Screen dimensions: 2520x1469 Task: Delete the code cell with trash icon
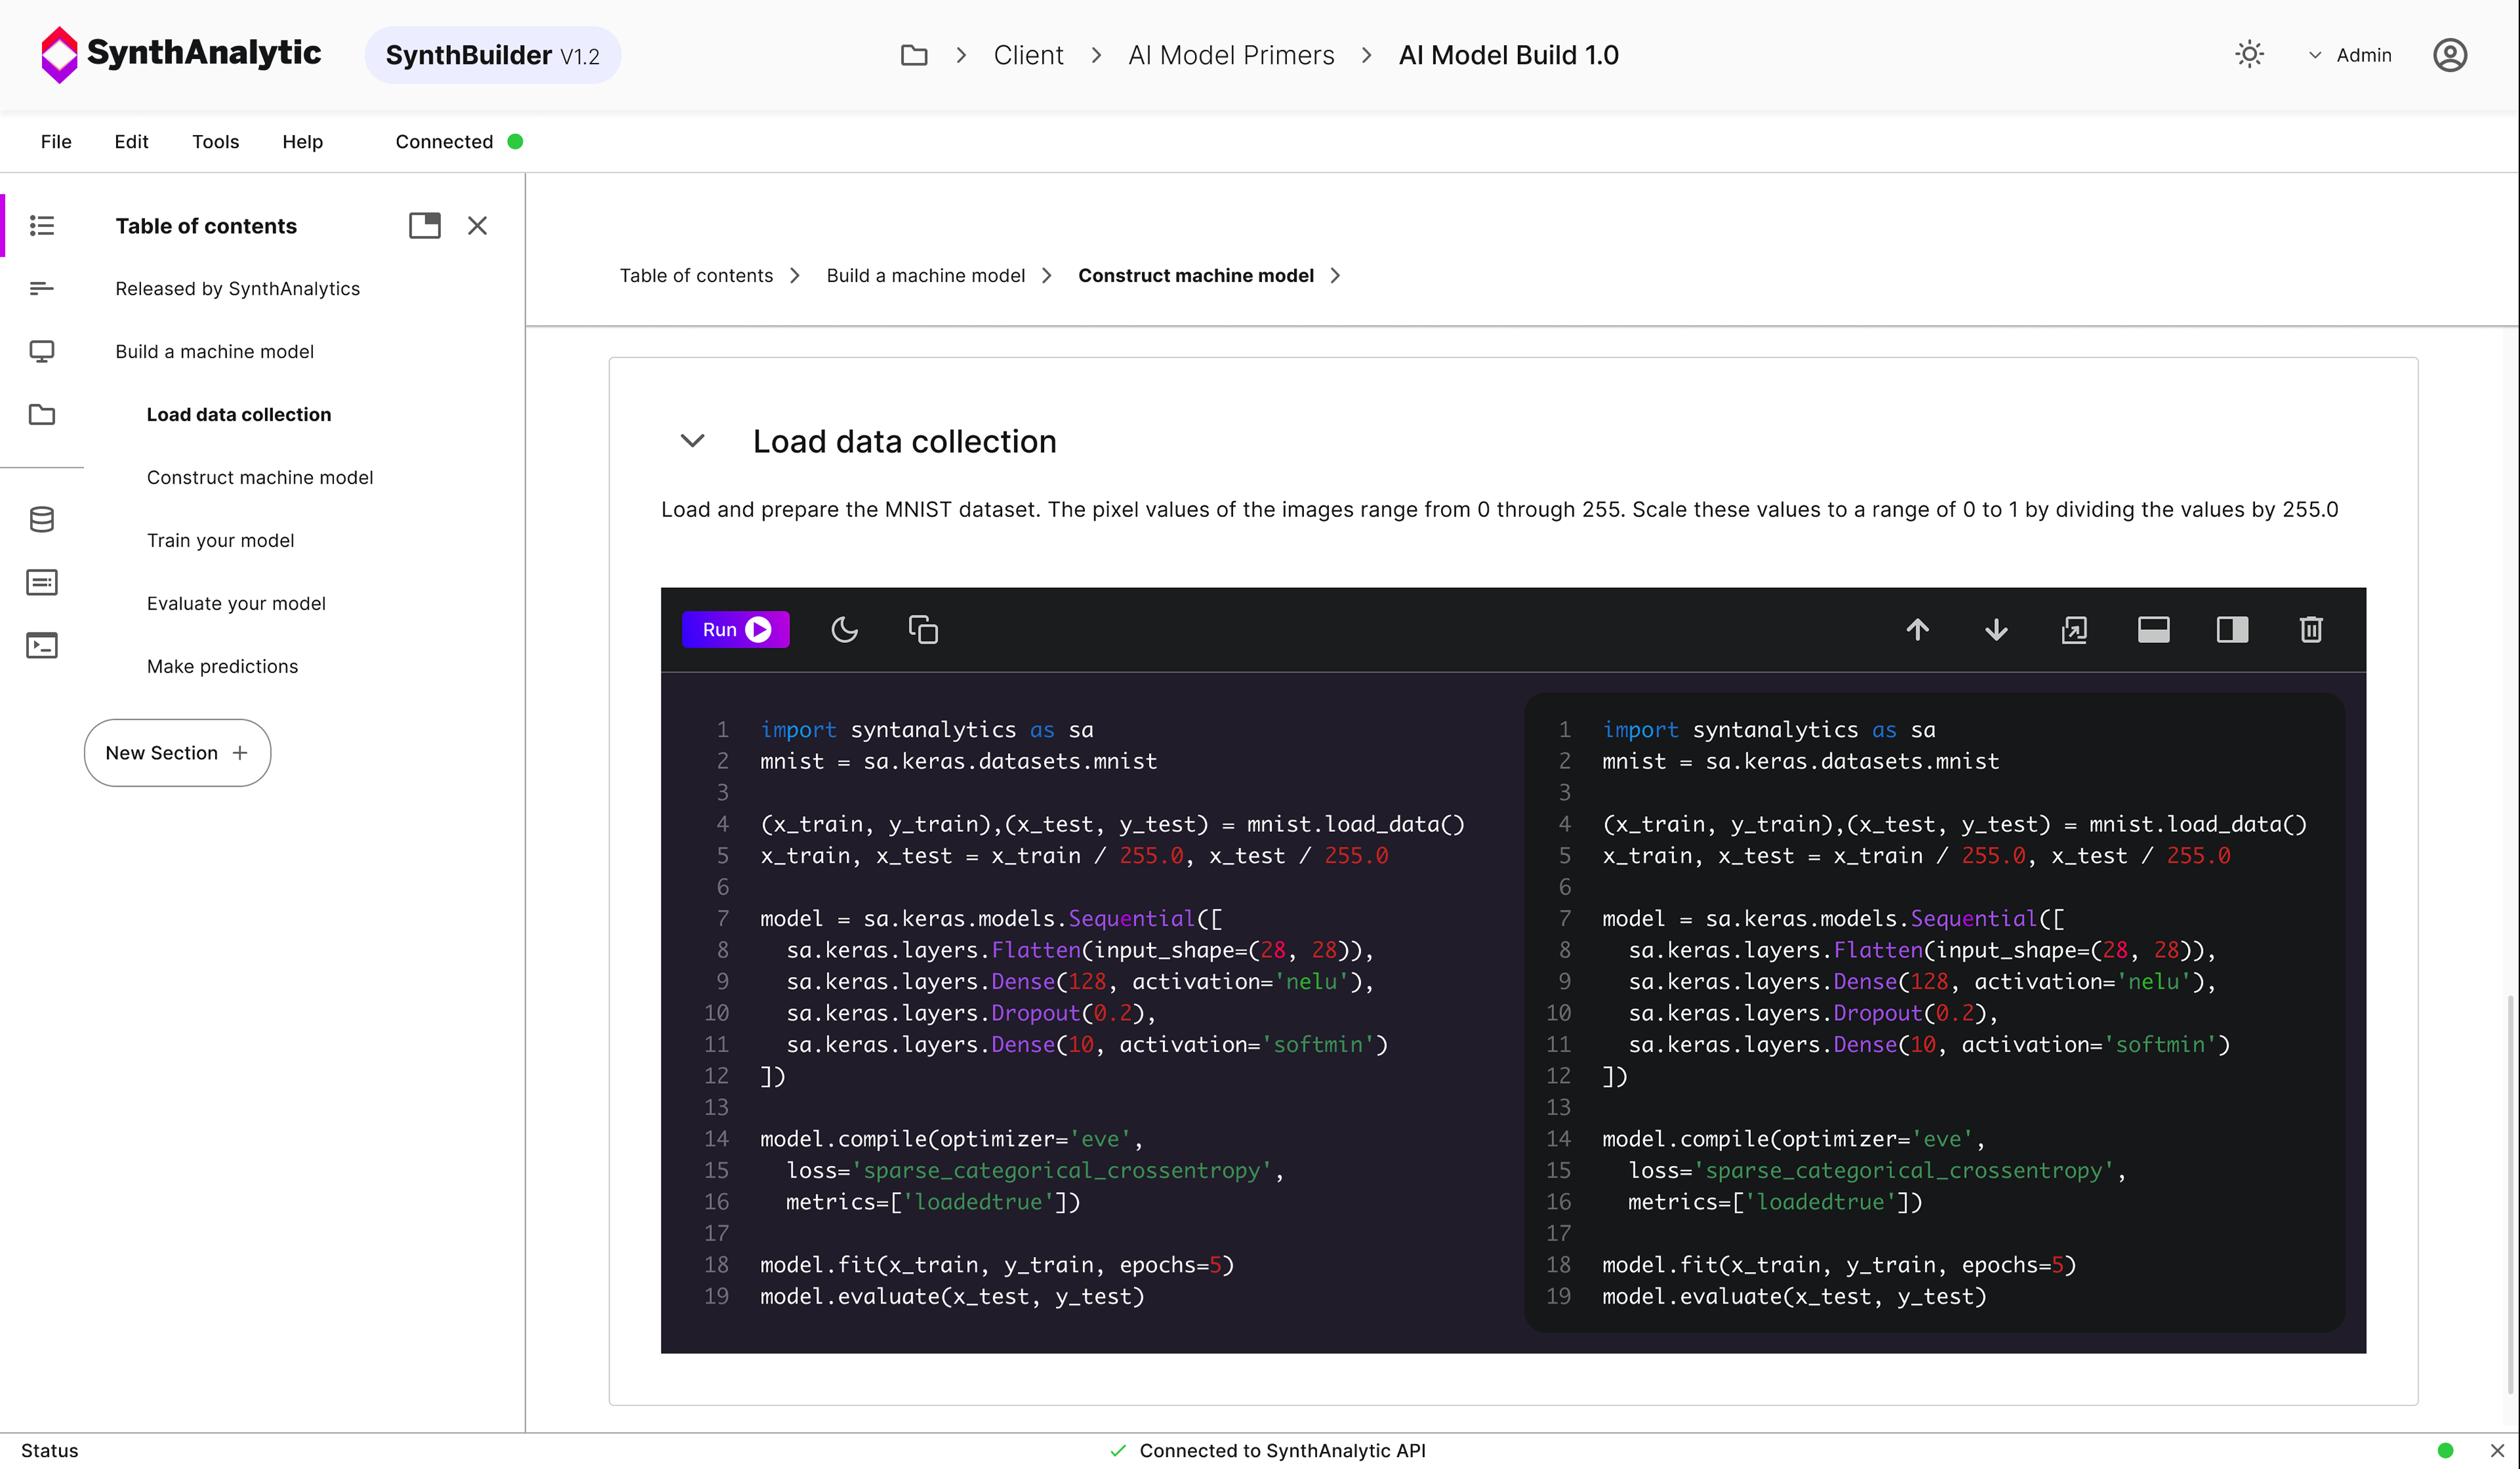pos(2310,629)
